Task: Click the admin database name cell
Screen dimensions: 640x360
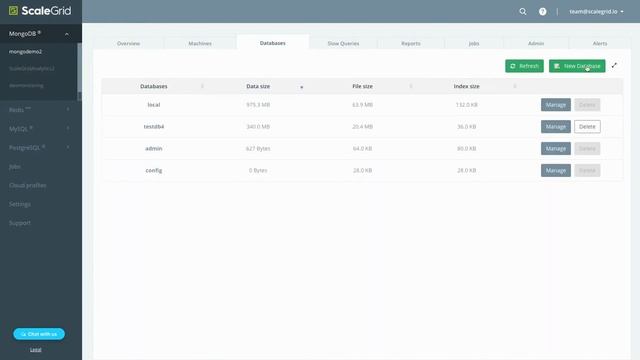Action: [x=154, y=149]
